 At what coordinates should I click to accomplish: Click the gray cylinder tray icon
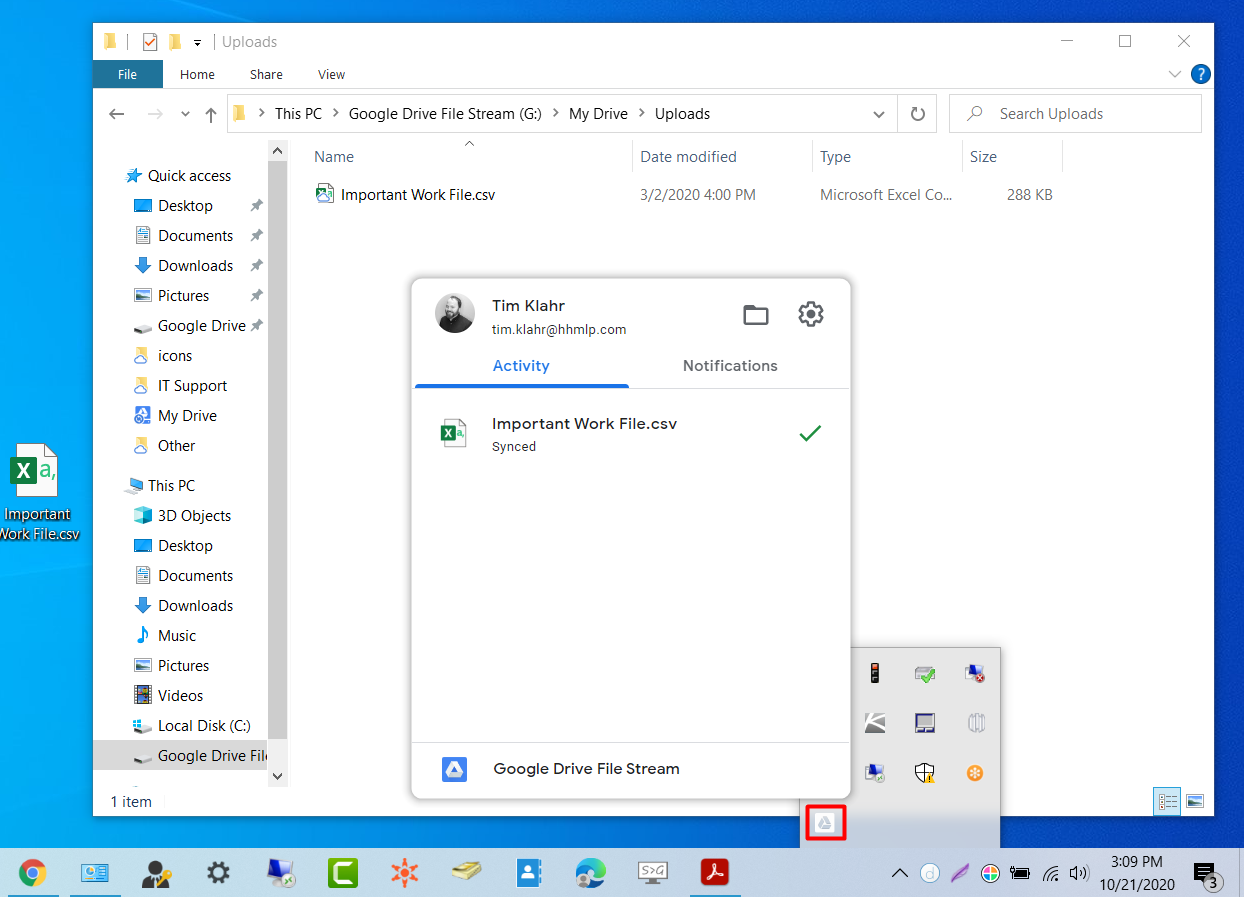[x=976, y=723]
